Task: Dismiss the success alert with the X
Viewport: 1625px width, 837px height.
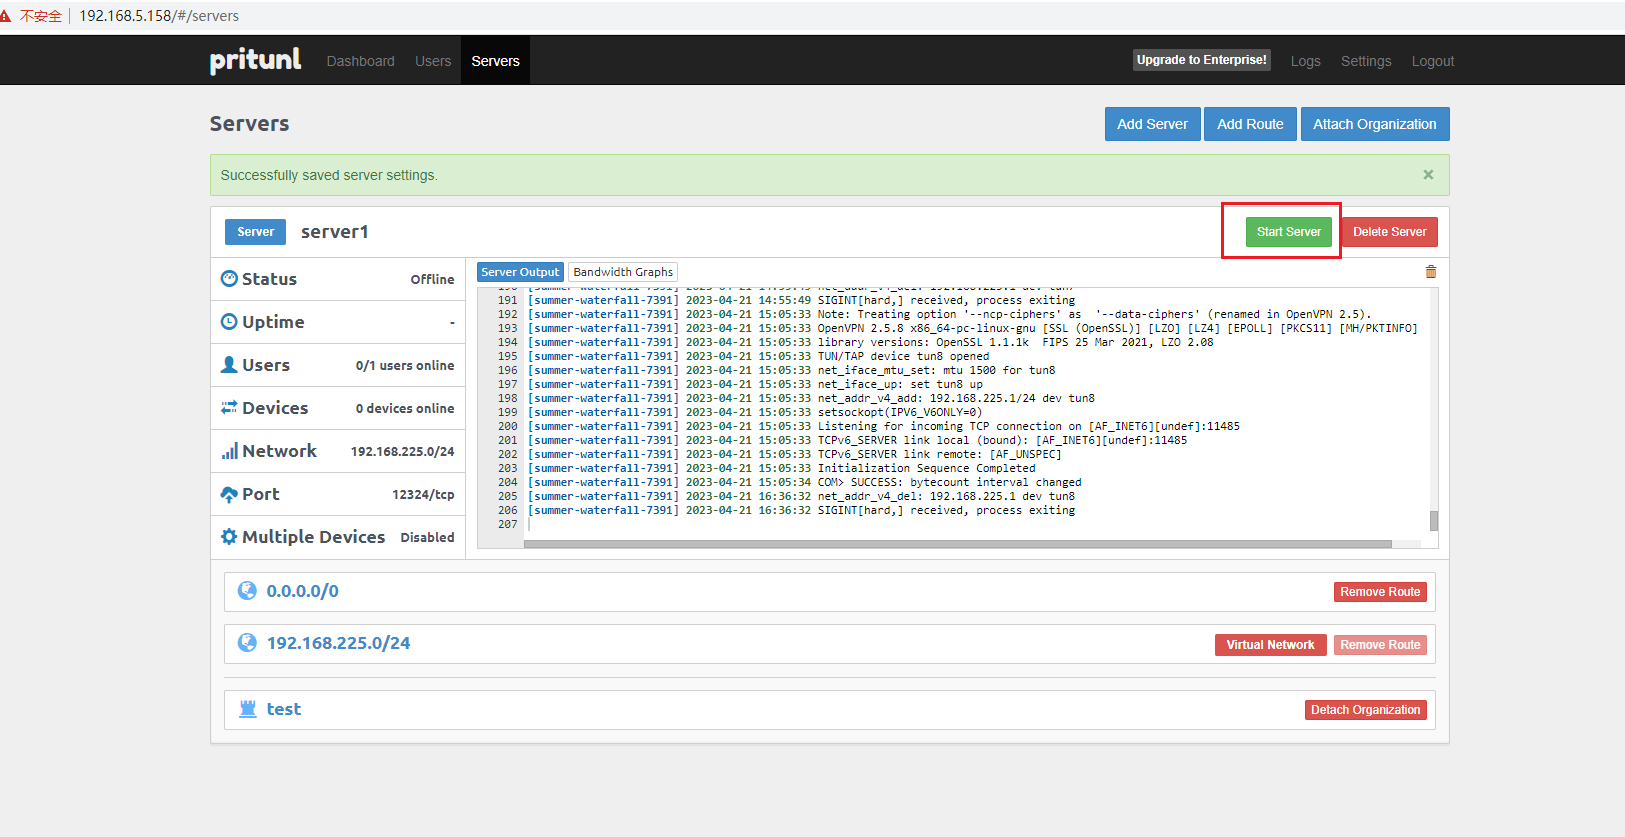Action: point(1428,175)
